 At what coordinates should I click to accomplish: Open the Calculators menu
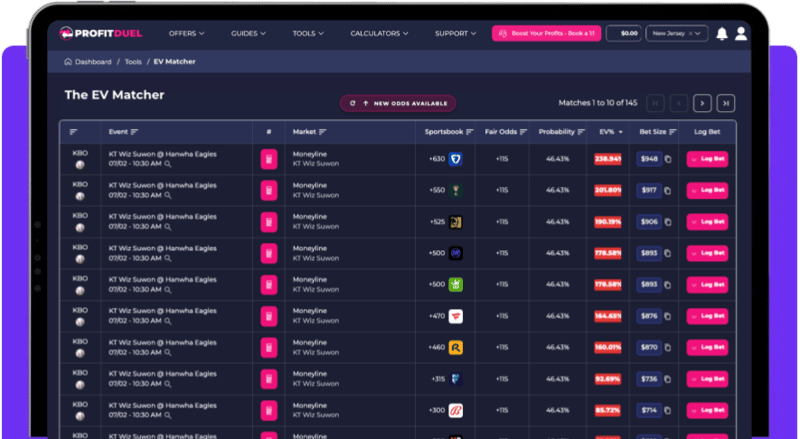point(379,34)
